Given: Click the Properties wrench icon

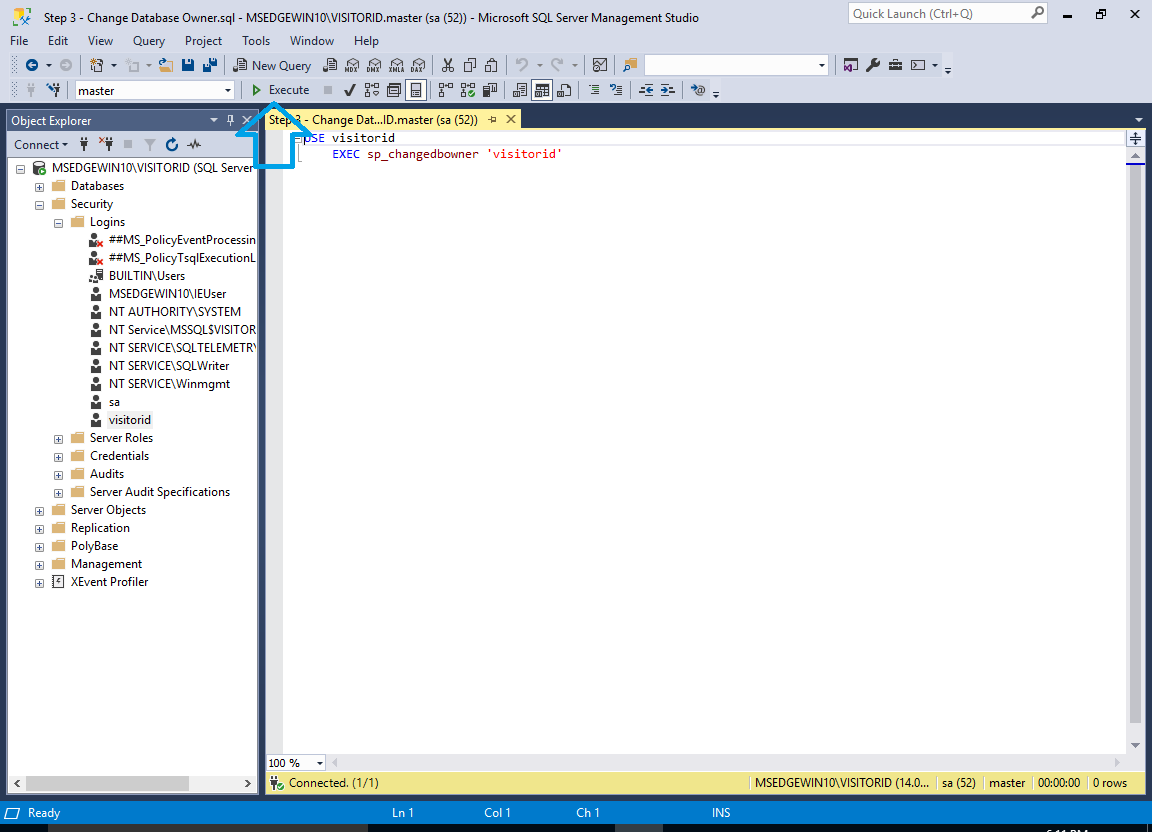Looking at the screenshot, I should (872, 65).
